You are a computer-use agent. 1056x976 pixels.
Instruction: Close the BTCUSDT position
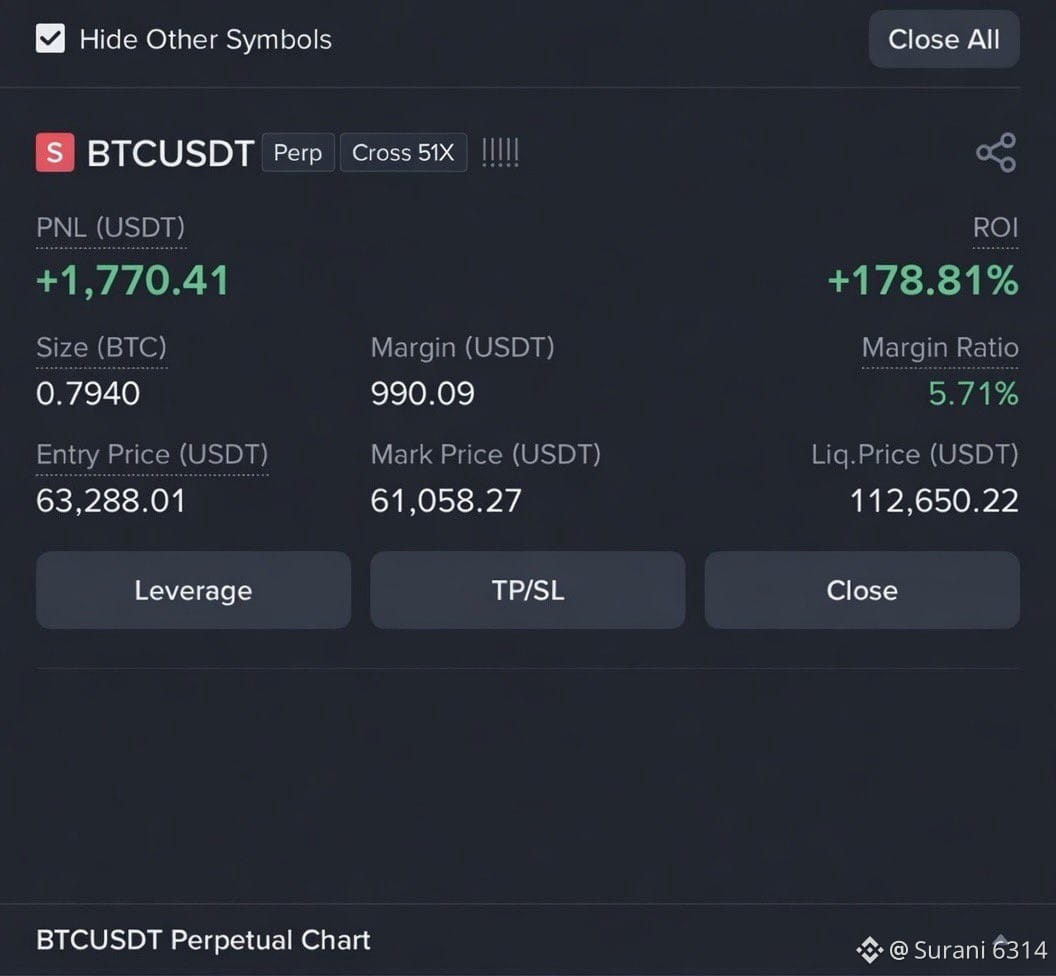[x=862, y=590]
